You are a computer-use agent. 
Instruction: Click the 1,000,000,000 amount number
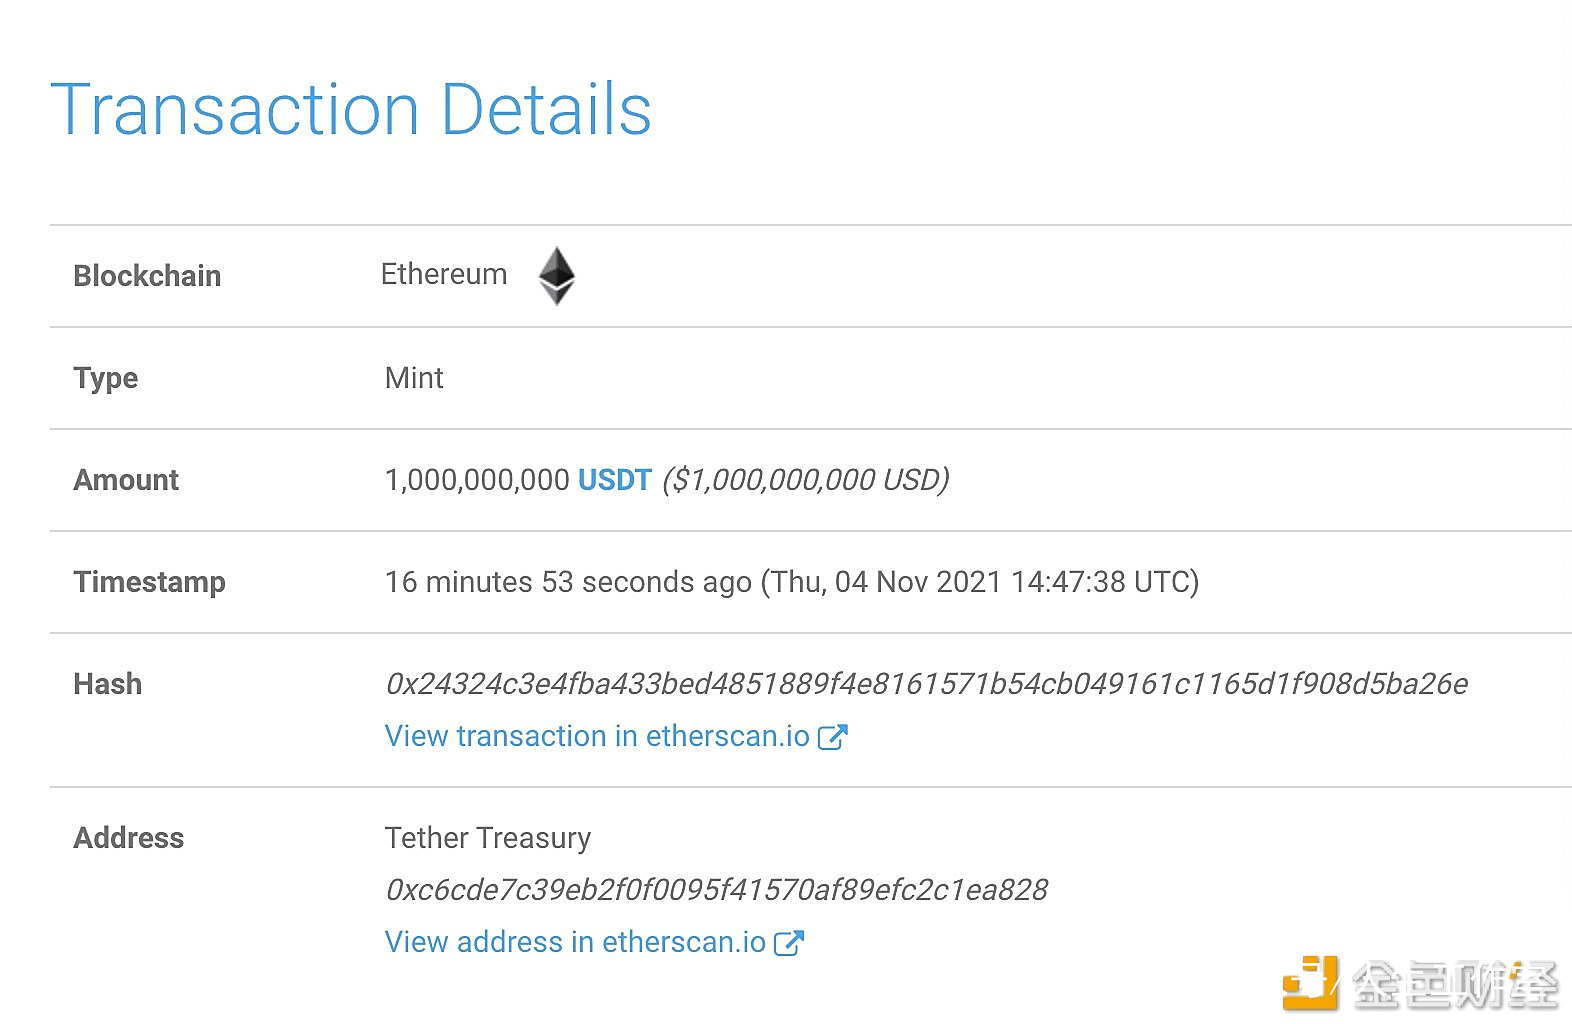(x=477, y=480)
